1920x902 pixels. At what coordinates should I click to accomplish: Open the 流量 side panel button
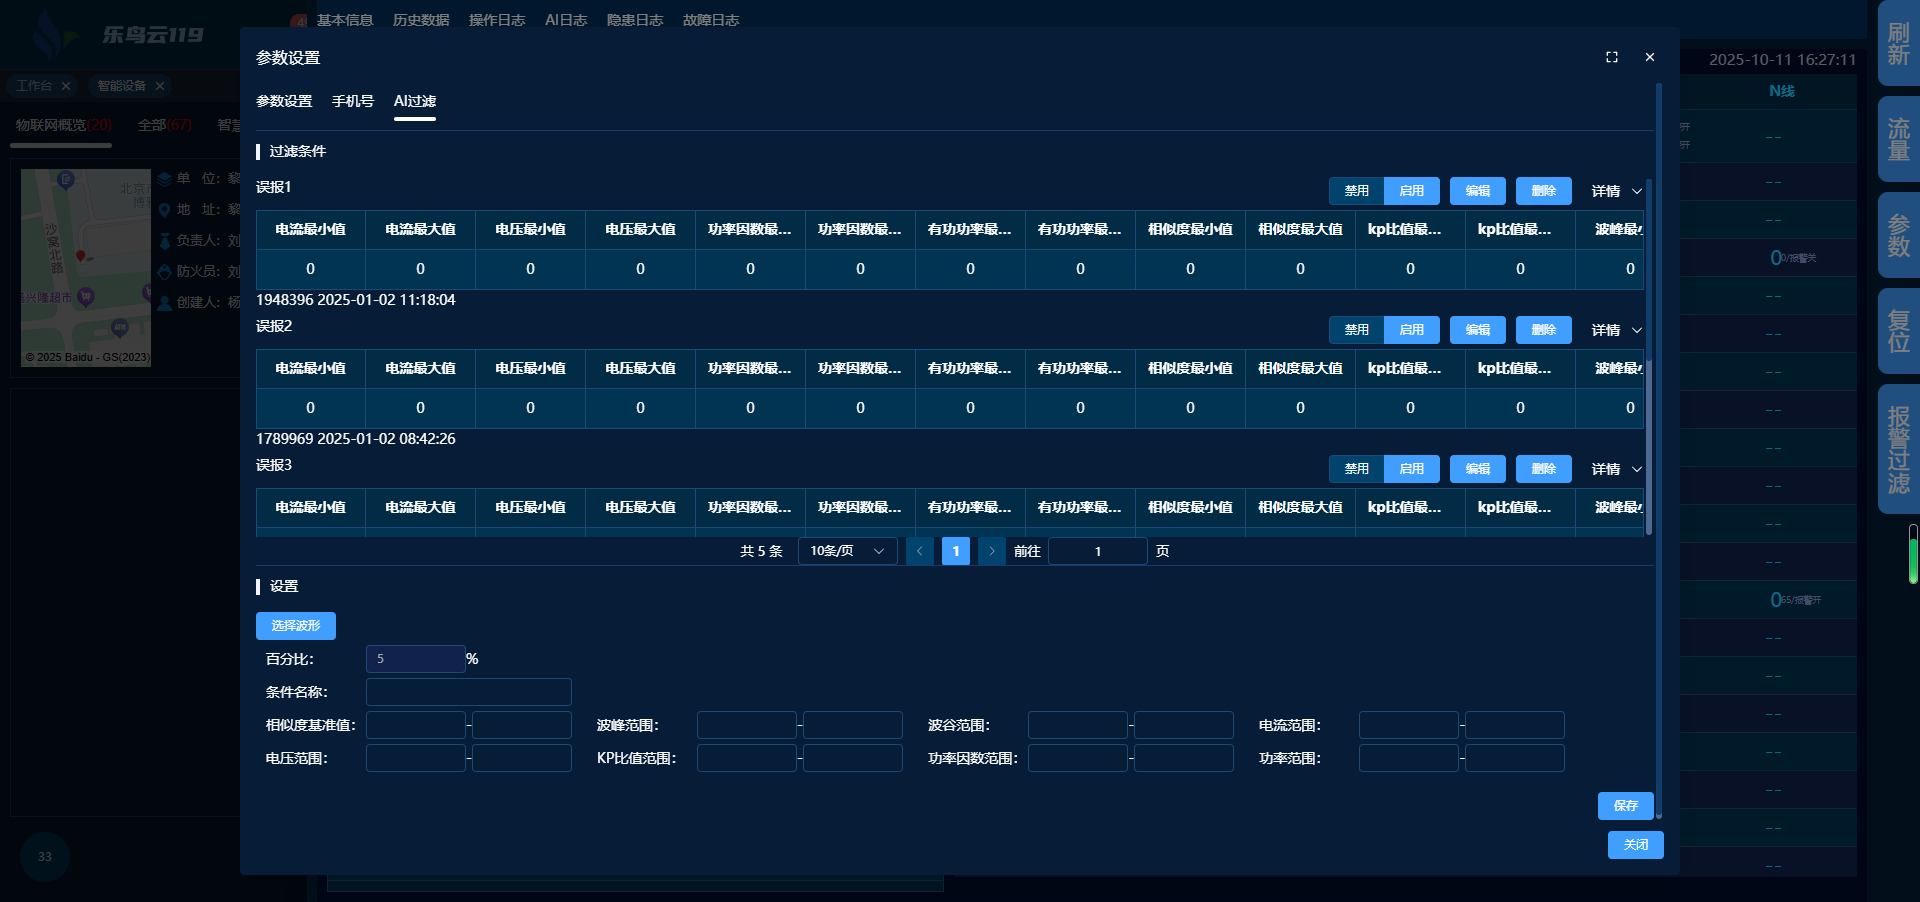[1898, 139]
